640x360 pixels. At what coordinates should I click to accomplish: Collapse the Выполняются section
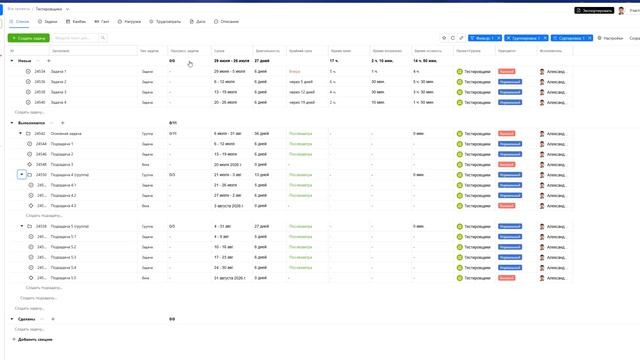[12, 123]
